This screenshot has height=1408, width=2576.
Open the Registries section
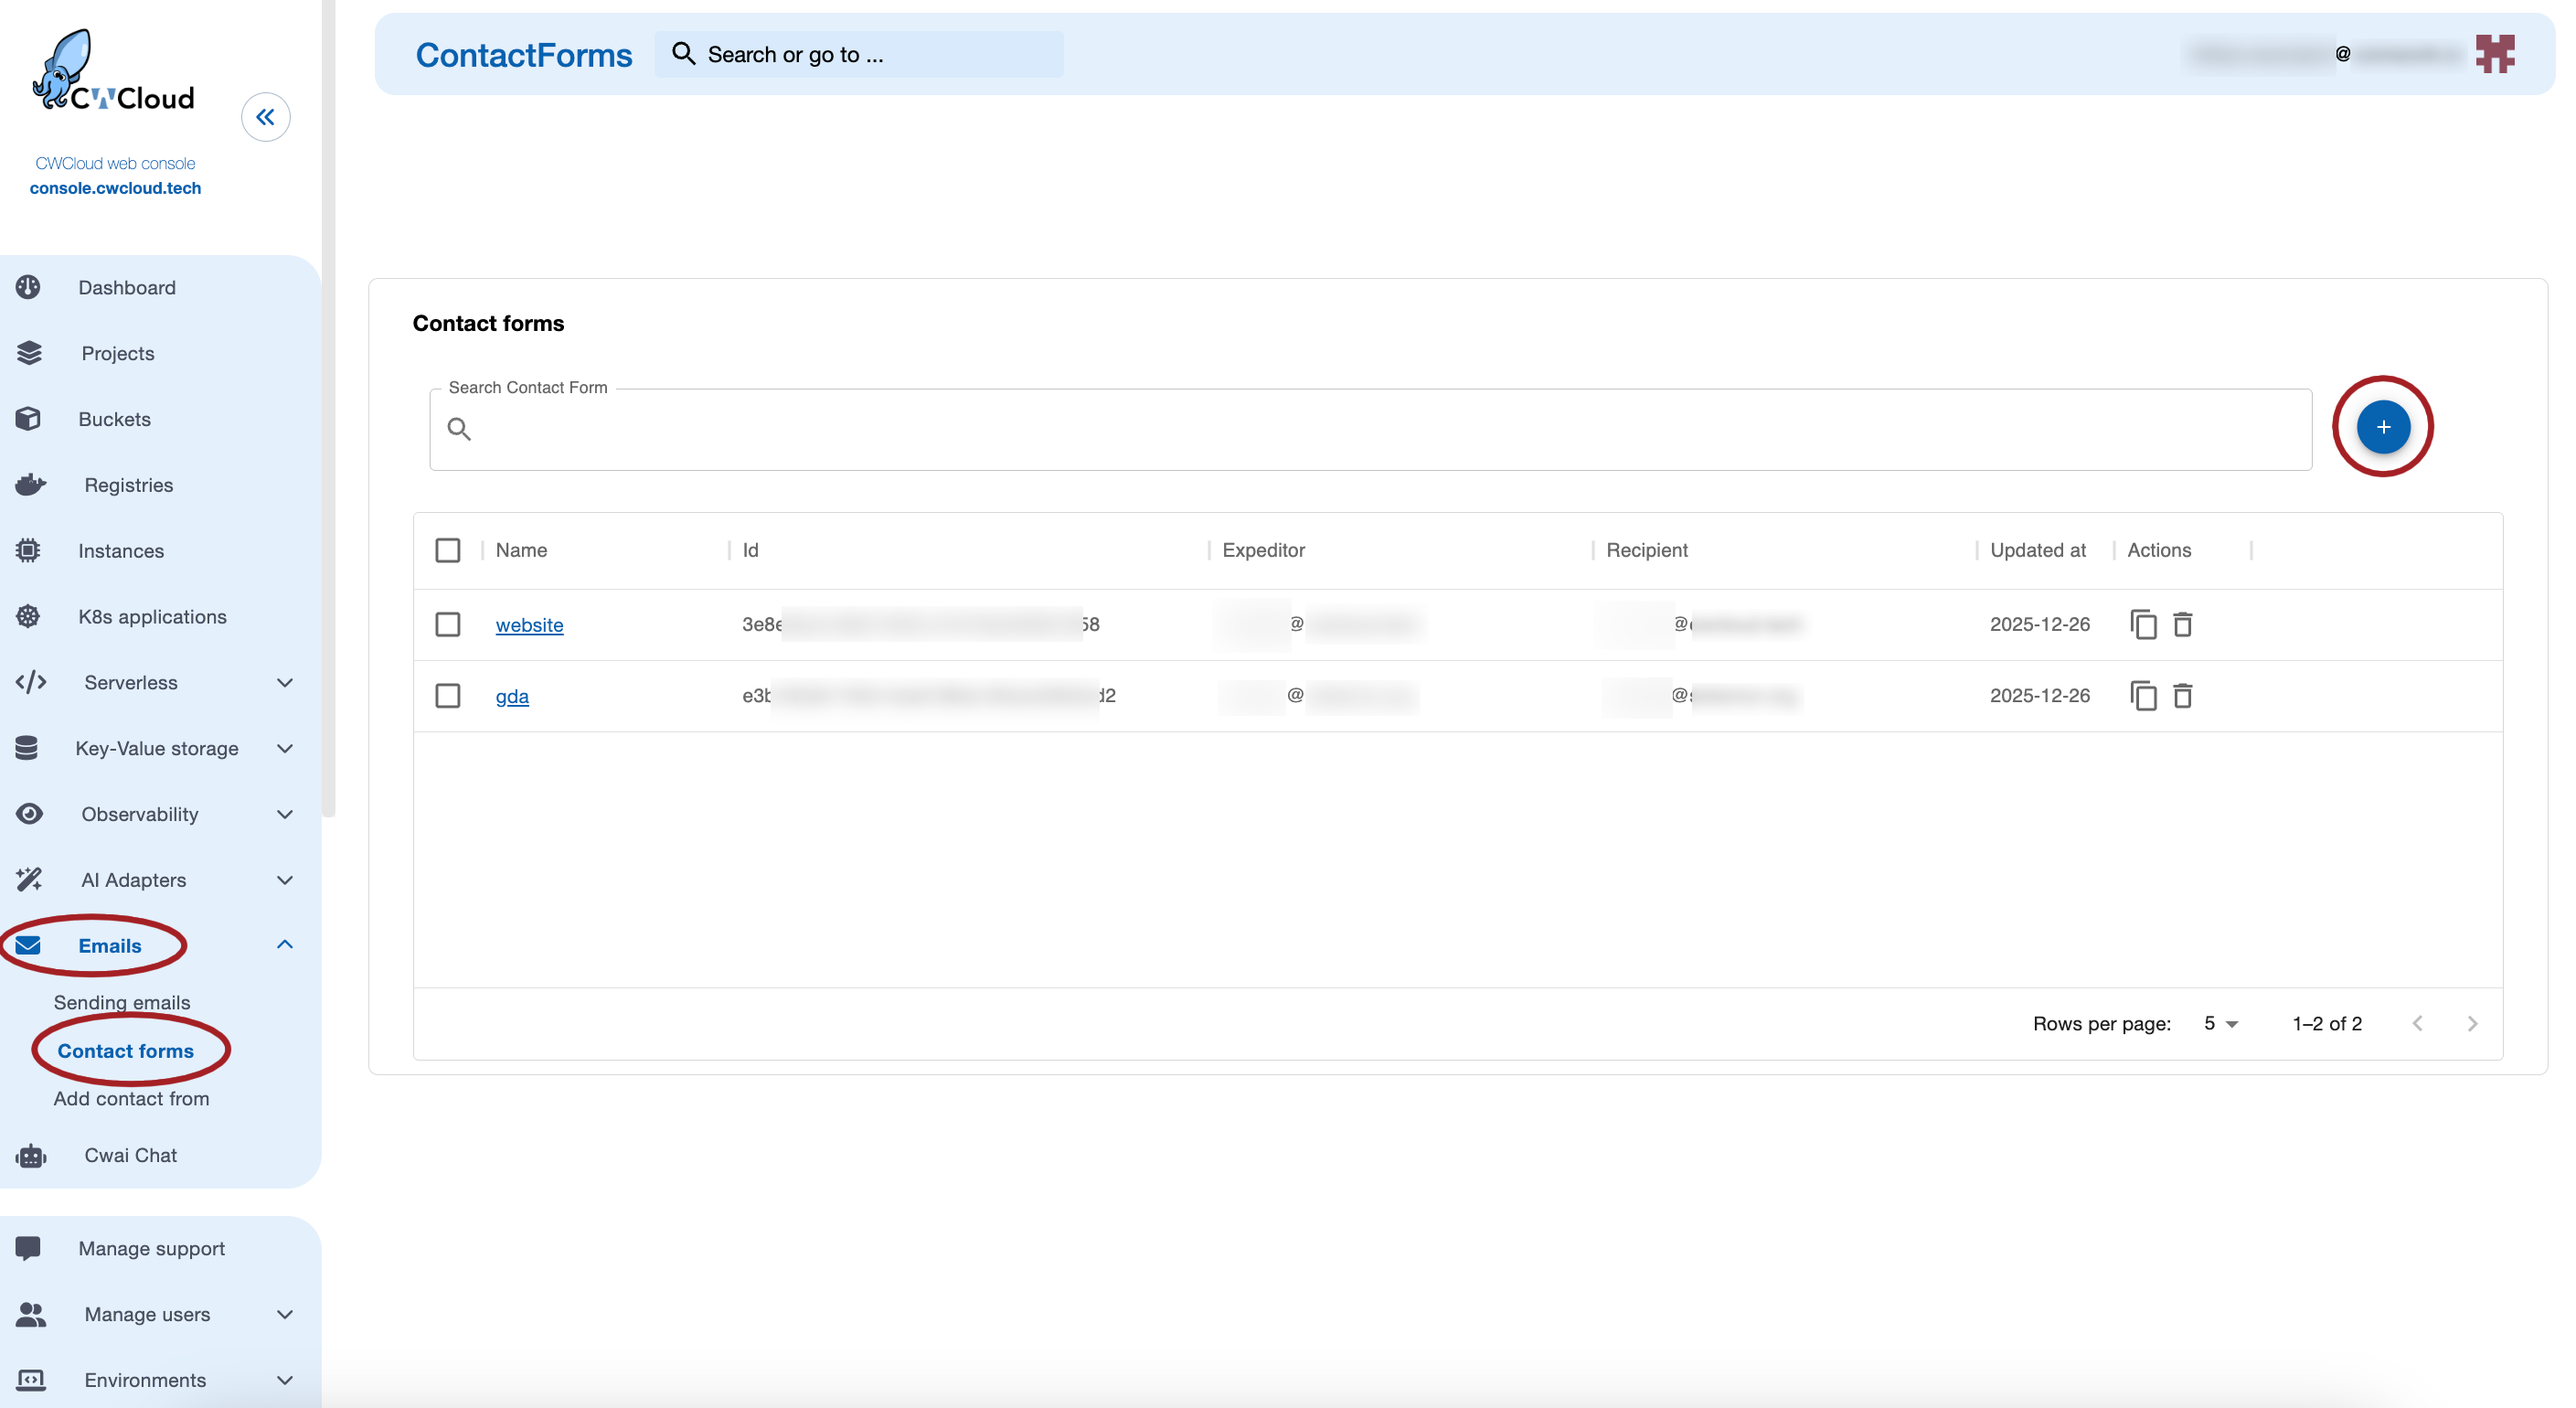coord(127,485)
